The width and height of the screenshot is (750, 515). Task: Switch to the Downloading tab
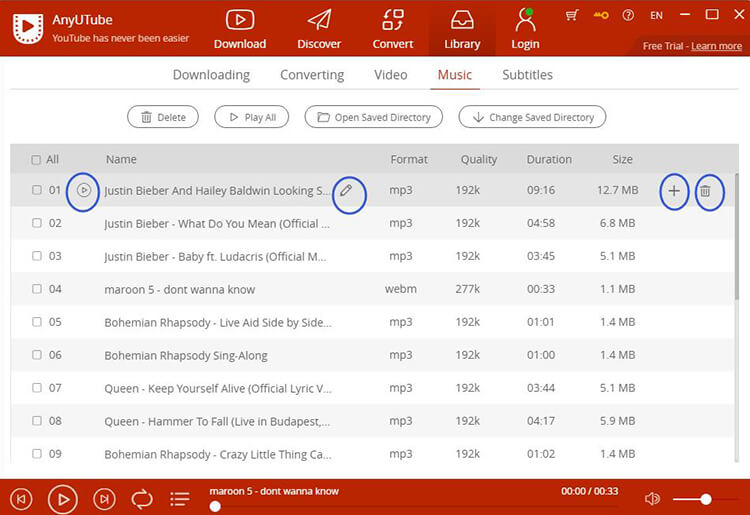(x=211, y=75)
